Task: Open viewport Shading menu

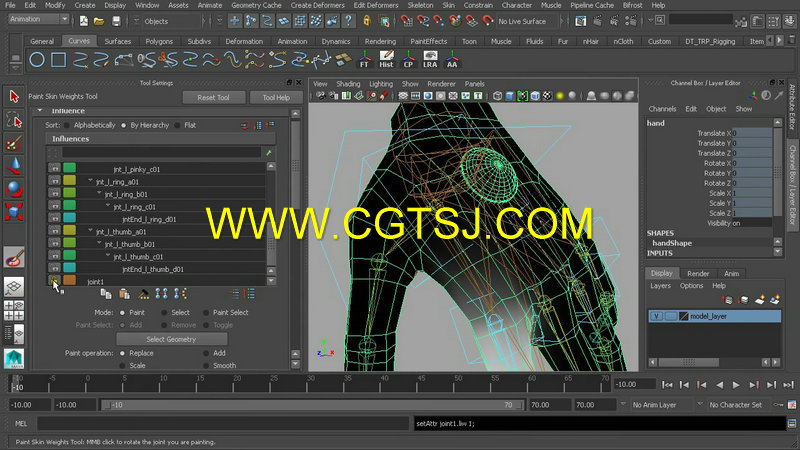Action: [348, 84]
